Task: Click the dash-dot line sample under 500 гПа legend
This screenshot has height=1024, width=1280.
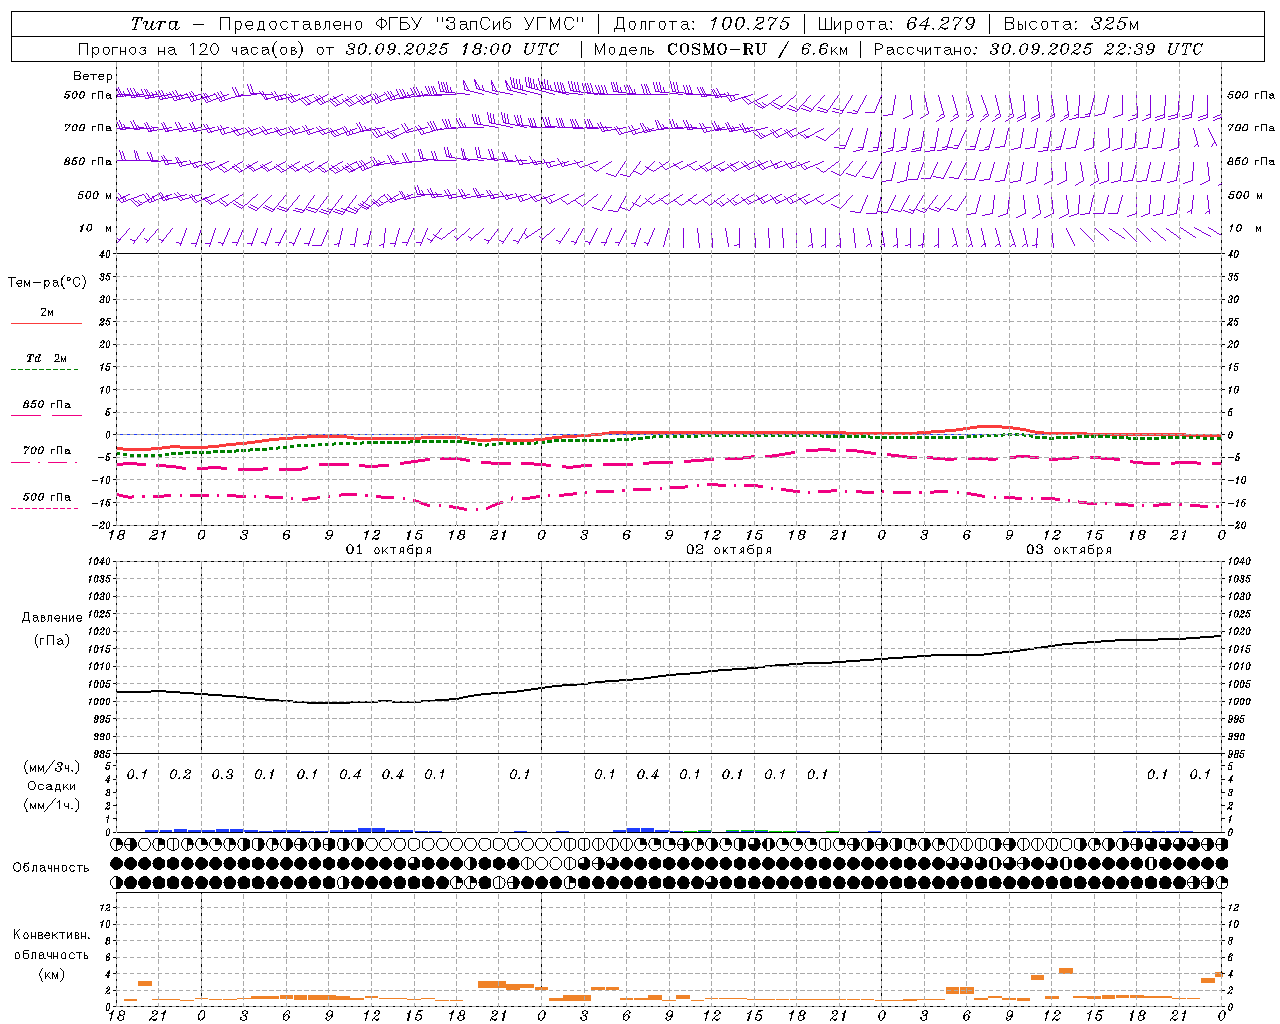Action: 46,509
